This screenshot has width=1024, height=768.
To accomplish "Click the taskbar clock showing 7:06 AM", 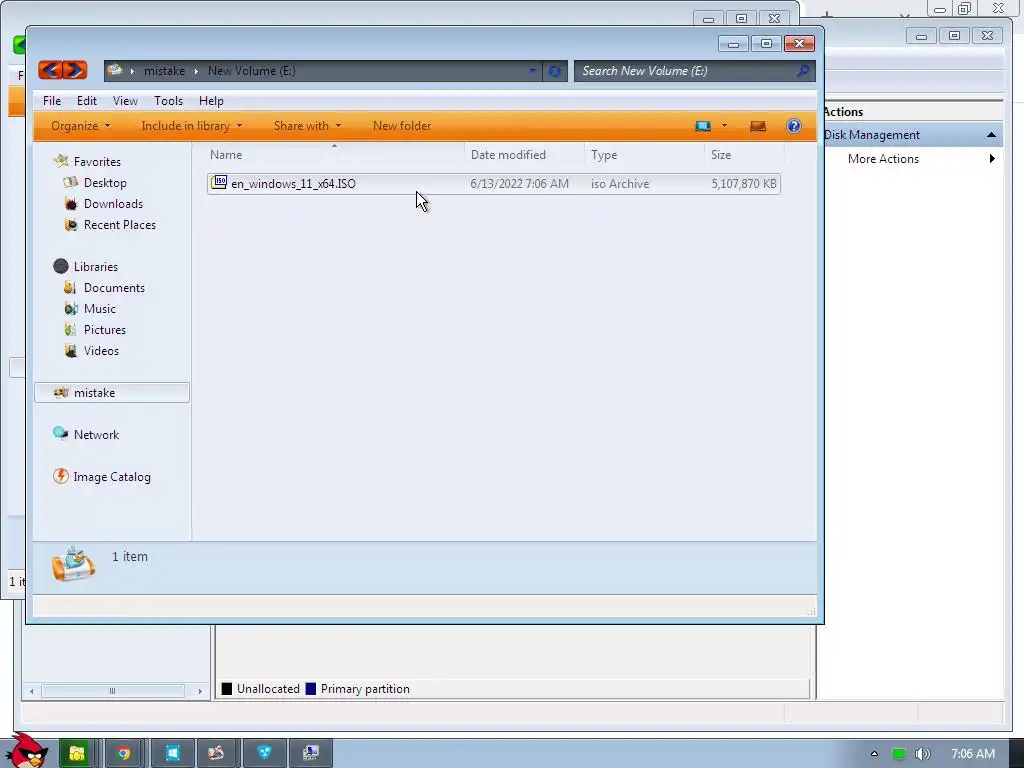I will [x=972, y=754].
